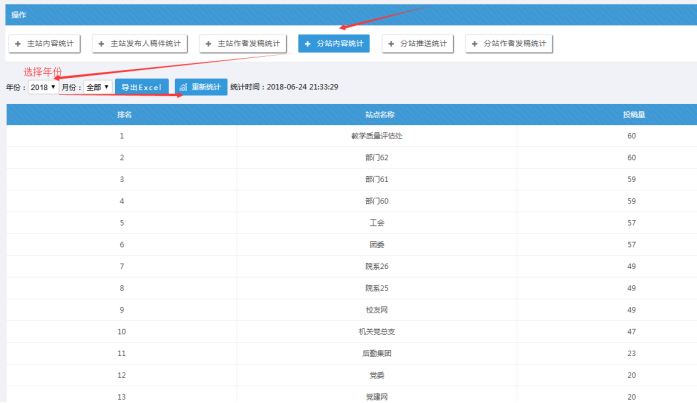Viewport: 697px width, 403px height.
Task: Select the 后勤集团 table row
Action: point(376,352)
